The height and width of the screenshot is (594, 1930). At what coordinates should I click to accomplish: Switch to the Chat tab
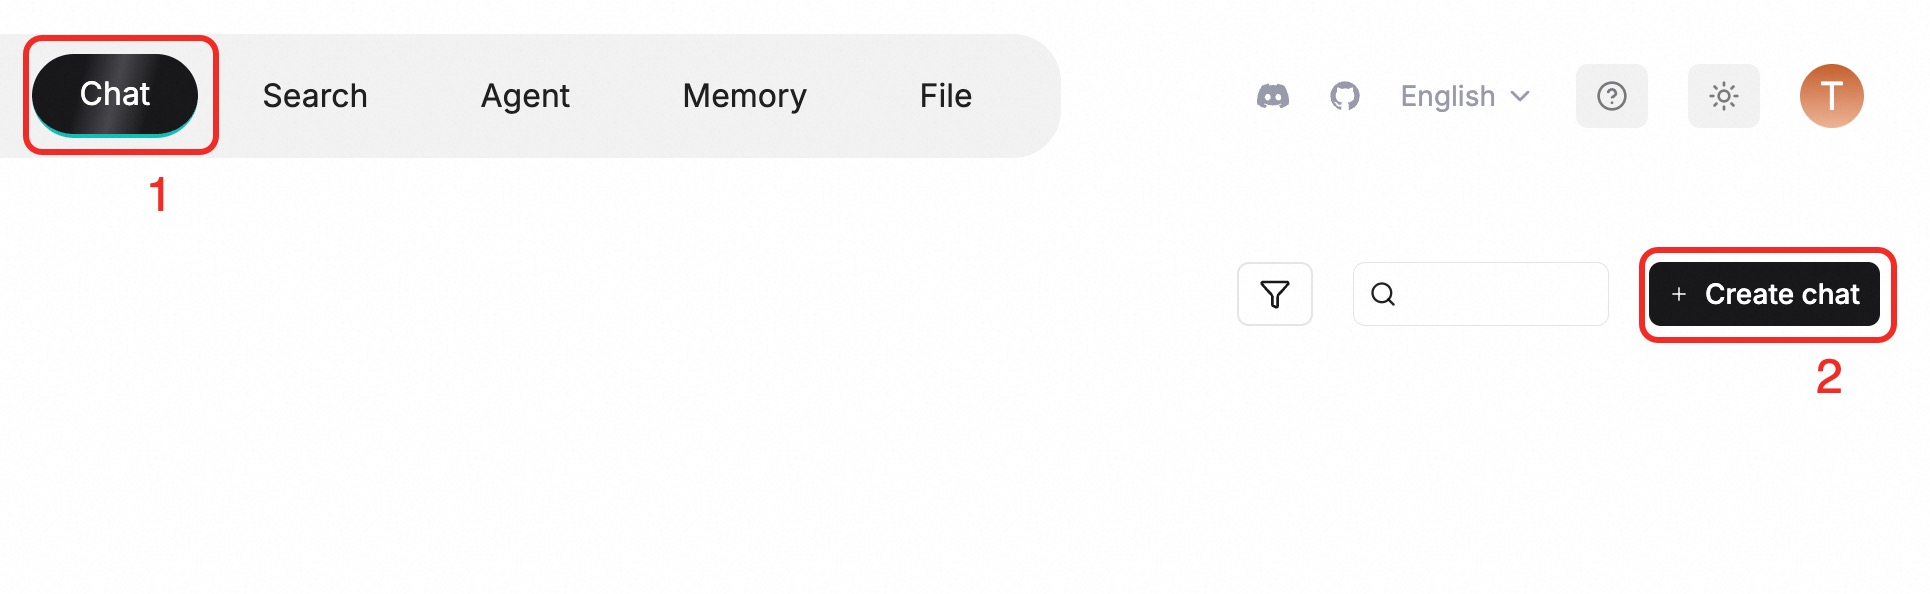(115, 94)
